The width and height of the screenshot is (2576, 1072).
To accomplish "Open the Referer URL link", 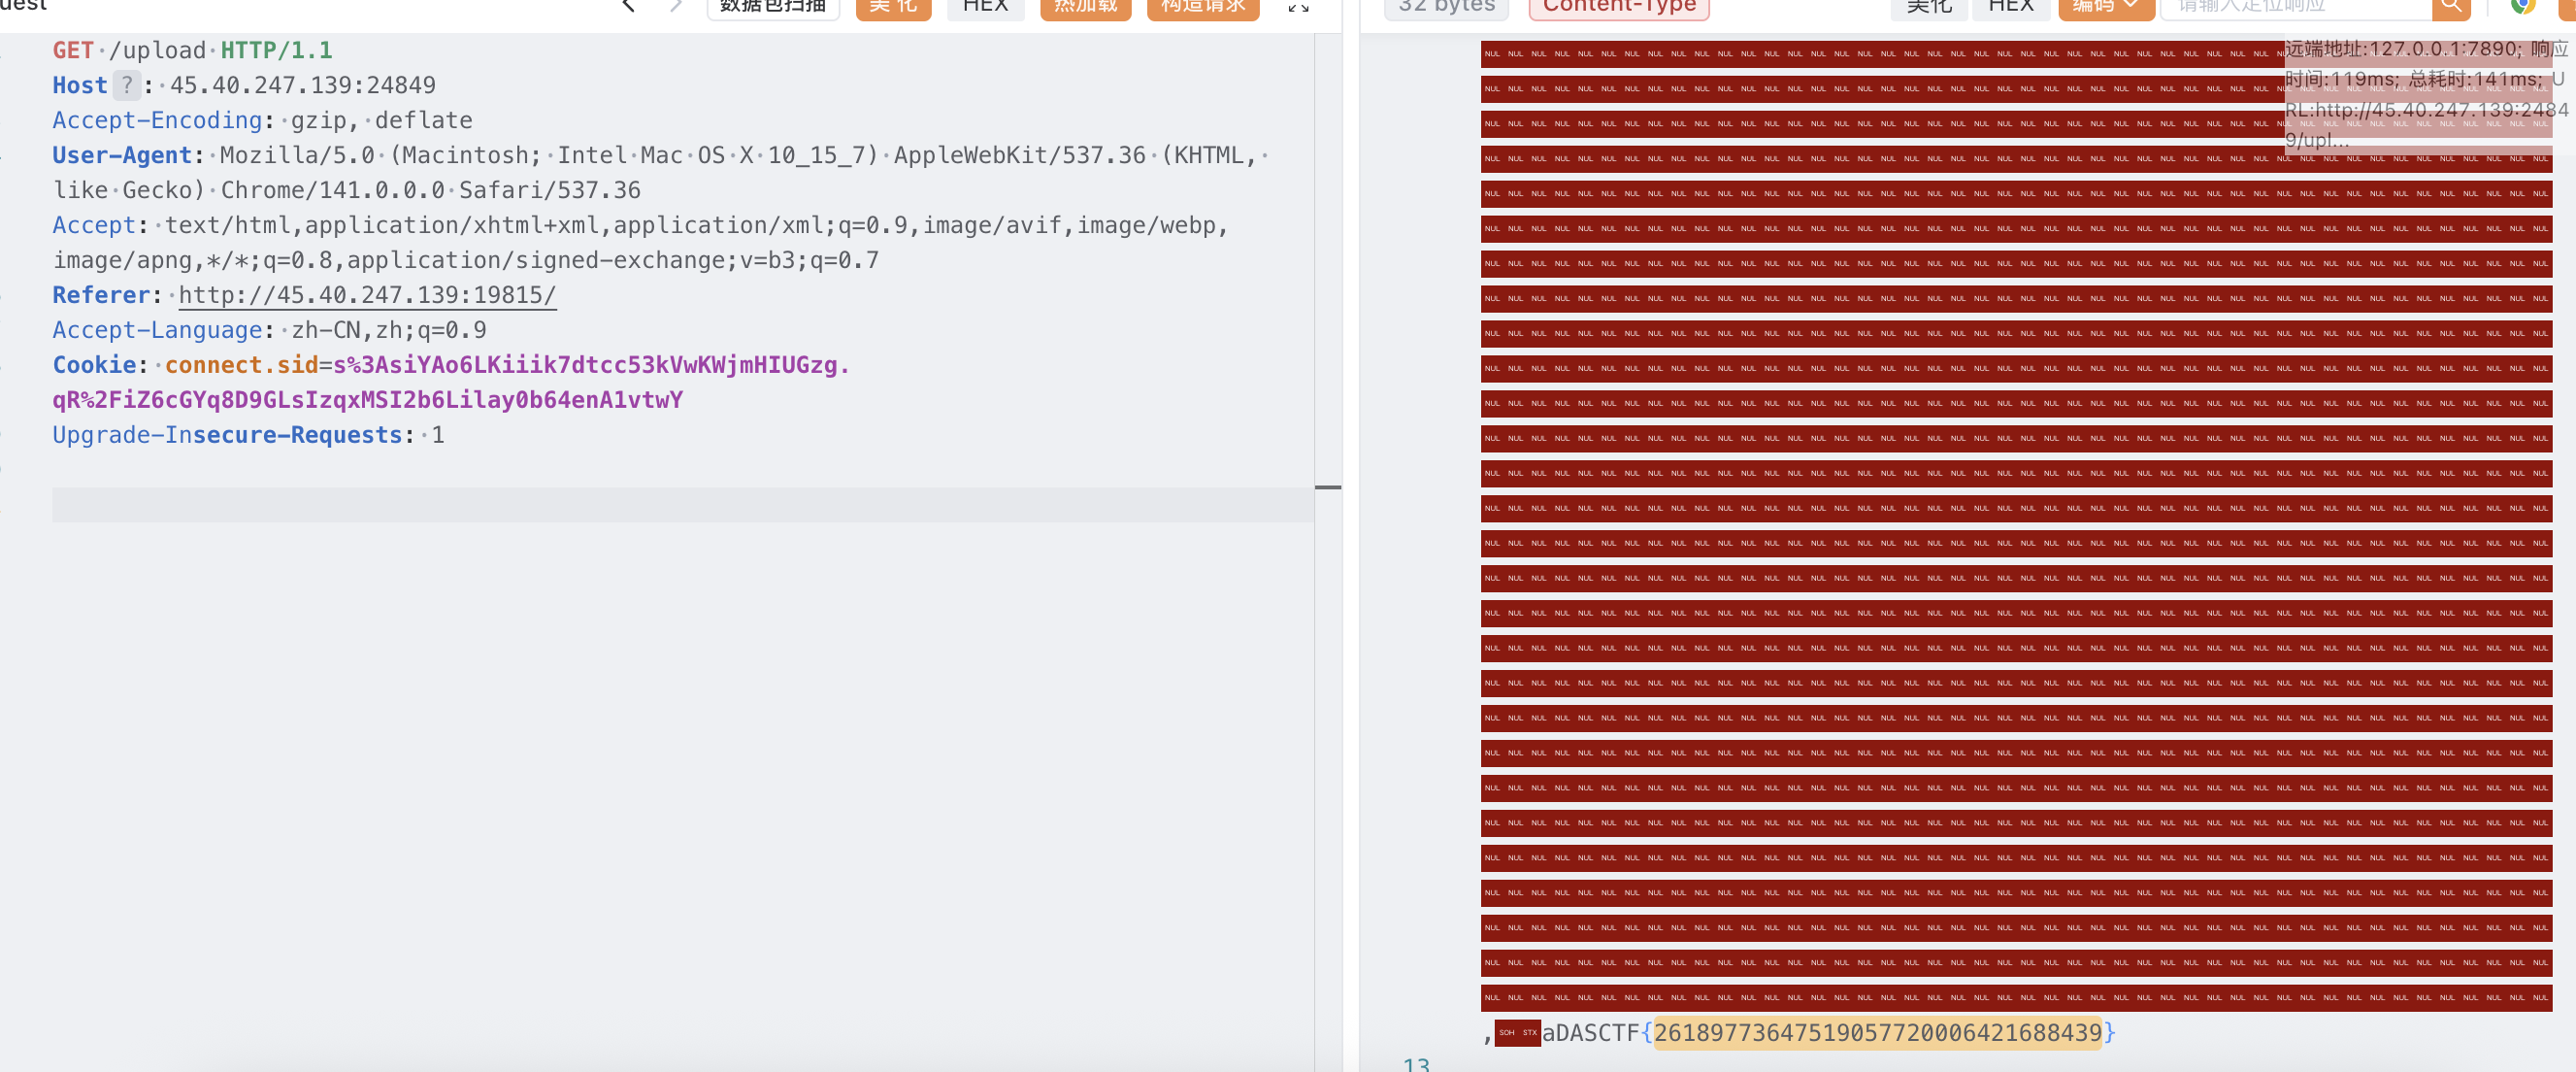I will pos(367,296).
